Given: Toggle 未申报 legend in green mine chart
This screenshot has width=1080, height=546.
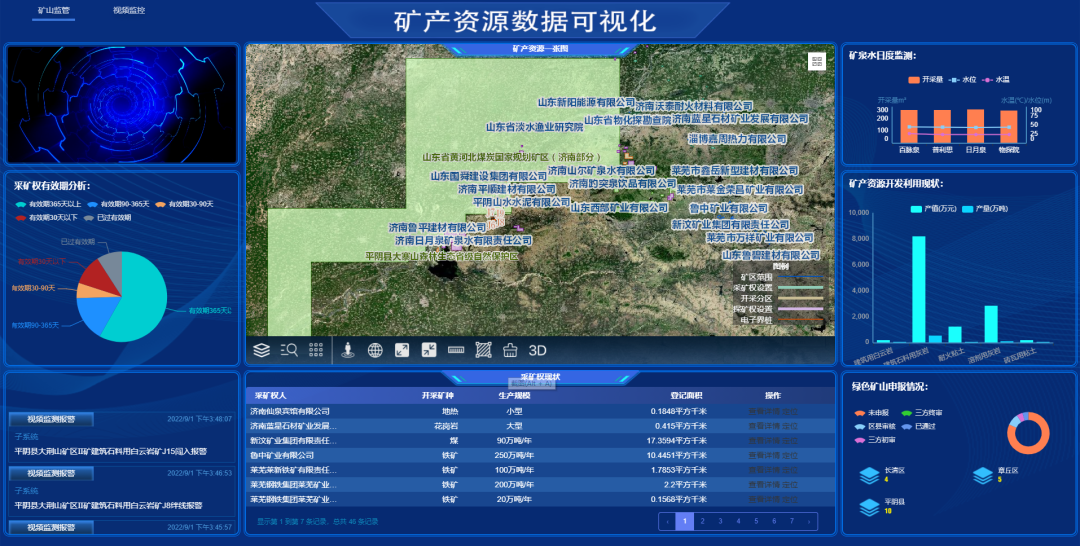Looking at the screenshot, I should tap(871, 413).
